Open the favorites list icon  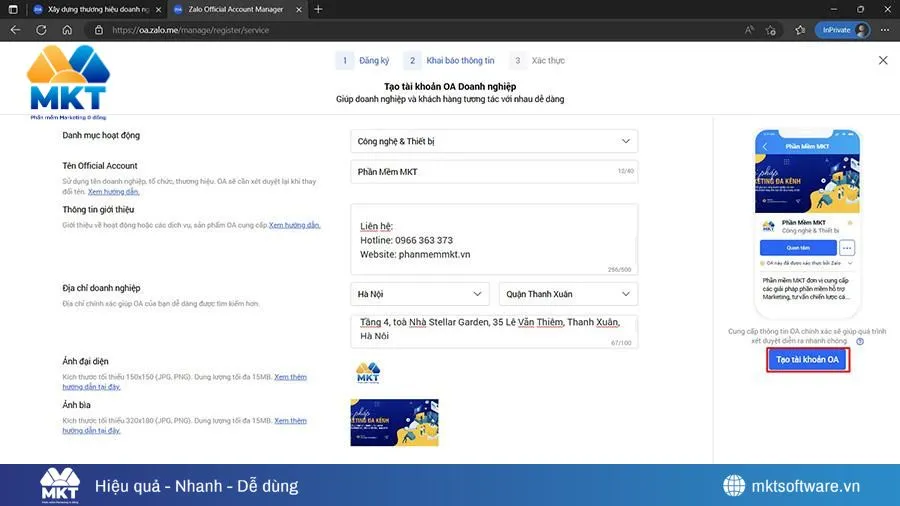click(800, 30)
